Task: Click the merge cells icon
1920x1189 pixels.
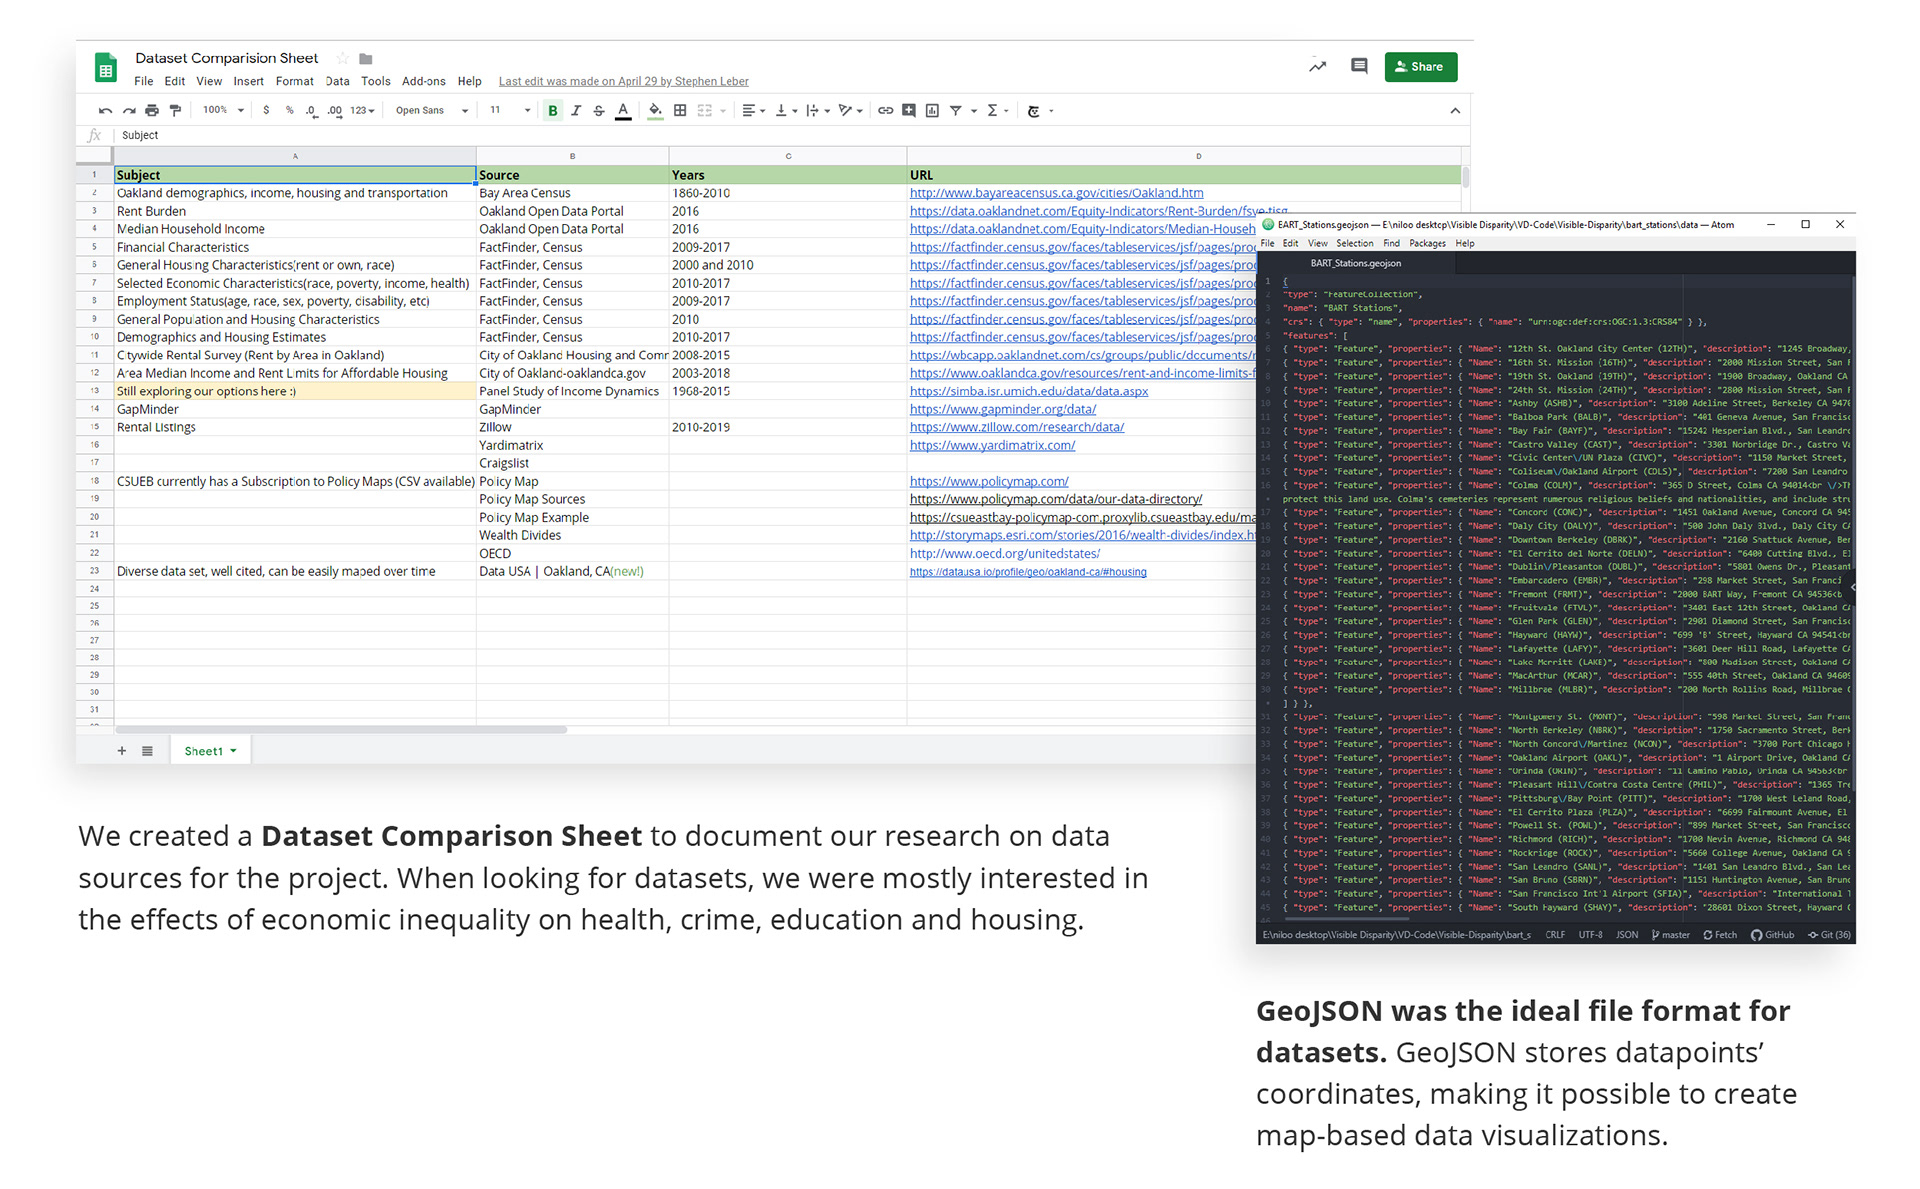Action: 705,111
